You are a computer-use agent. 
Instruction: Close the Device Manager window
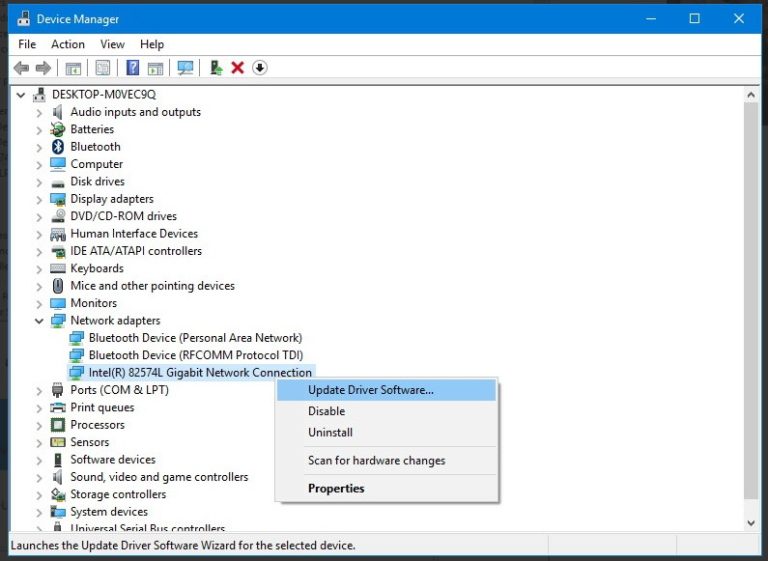(739, 19)
